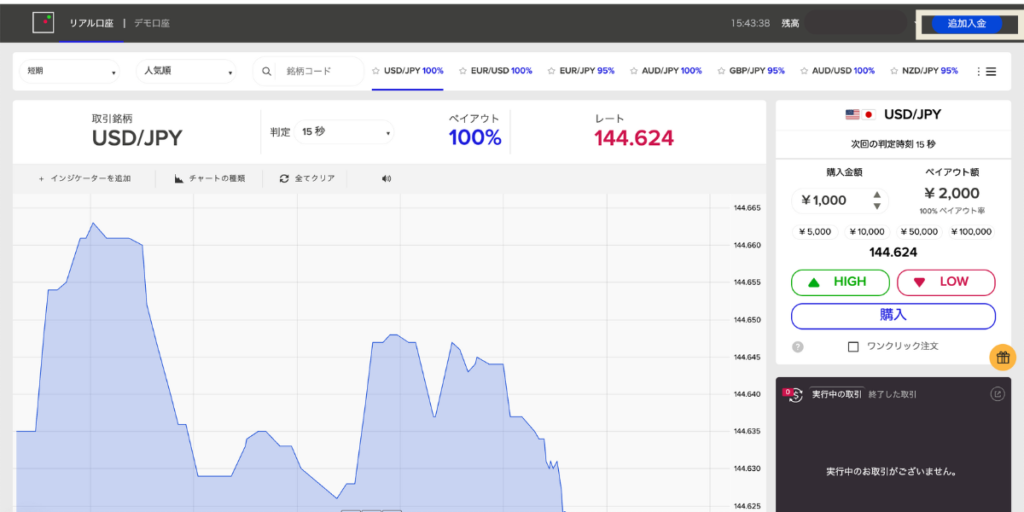Click the 追加入金 deposit button
This screenshot has height=512, width=1024.
click(966, 23)
